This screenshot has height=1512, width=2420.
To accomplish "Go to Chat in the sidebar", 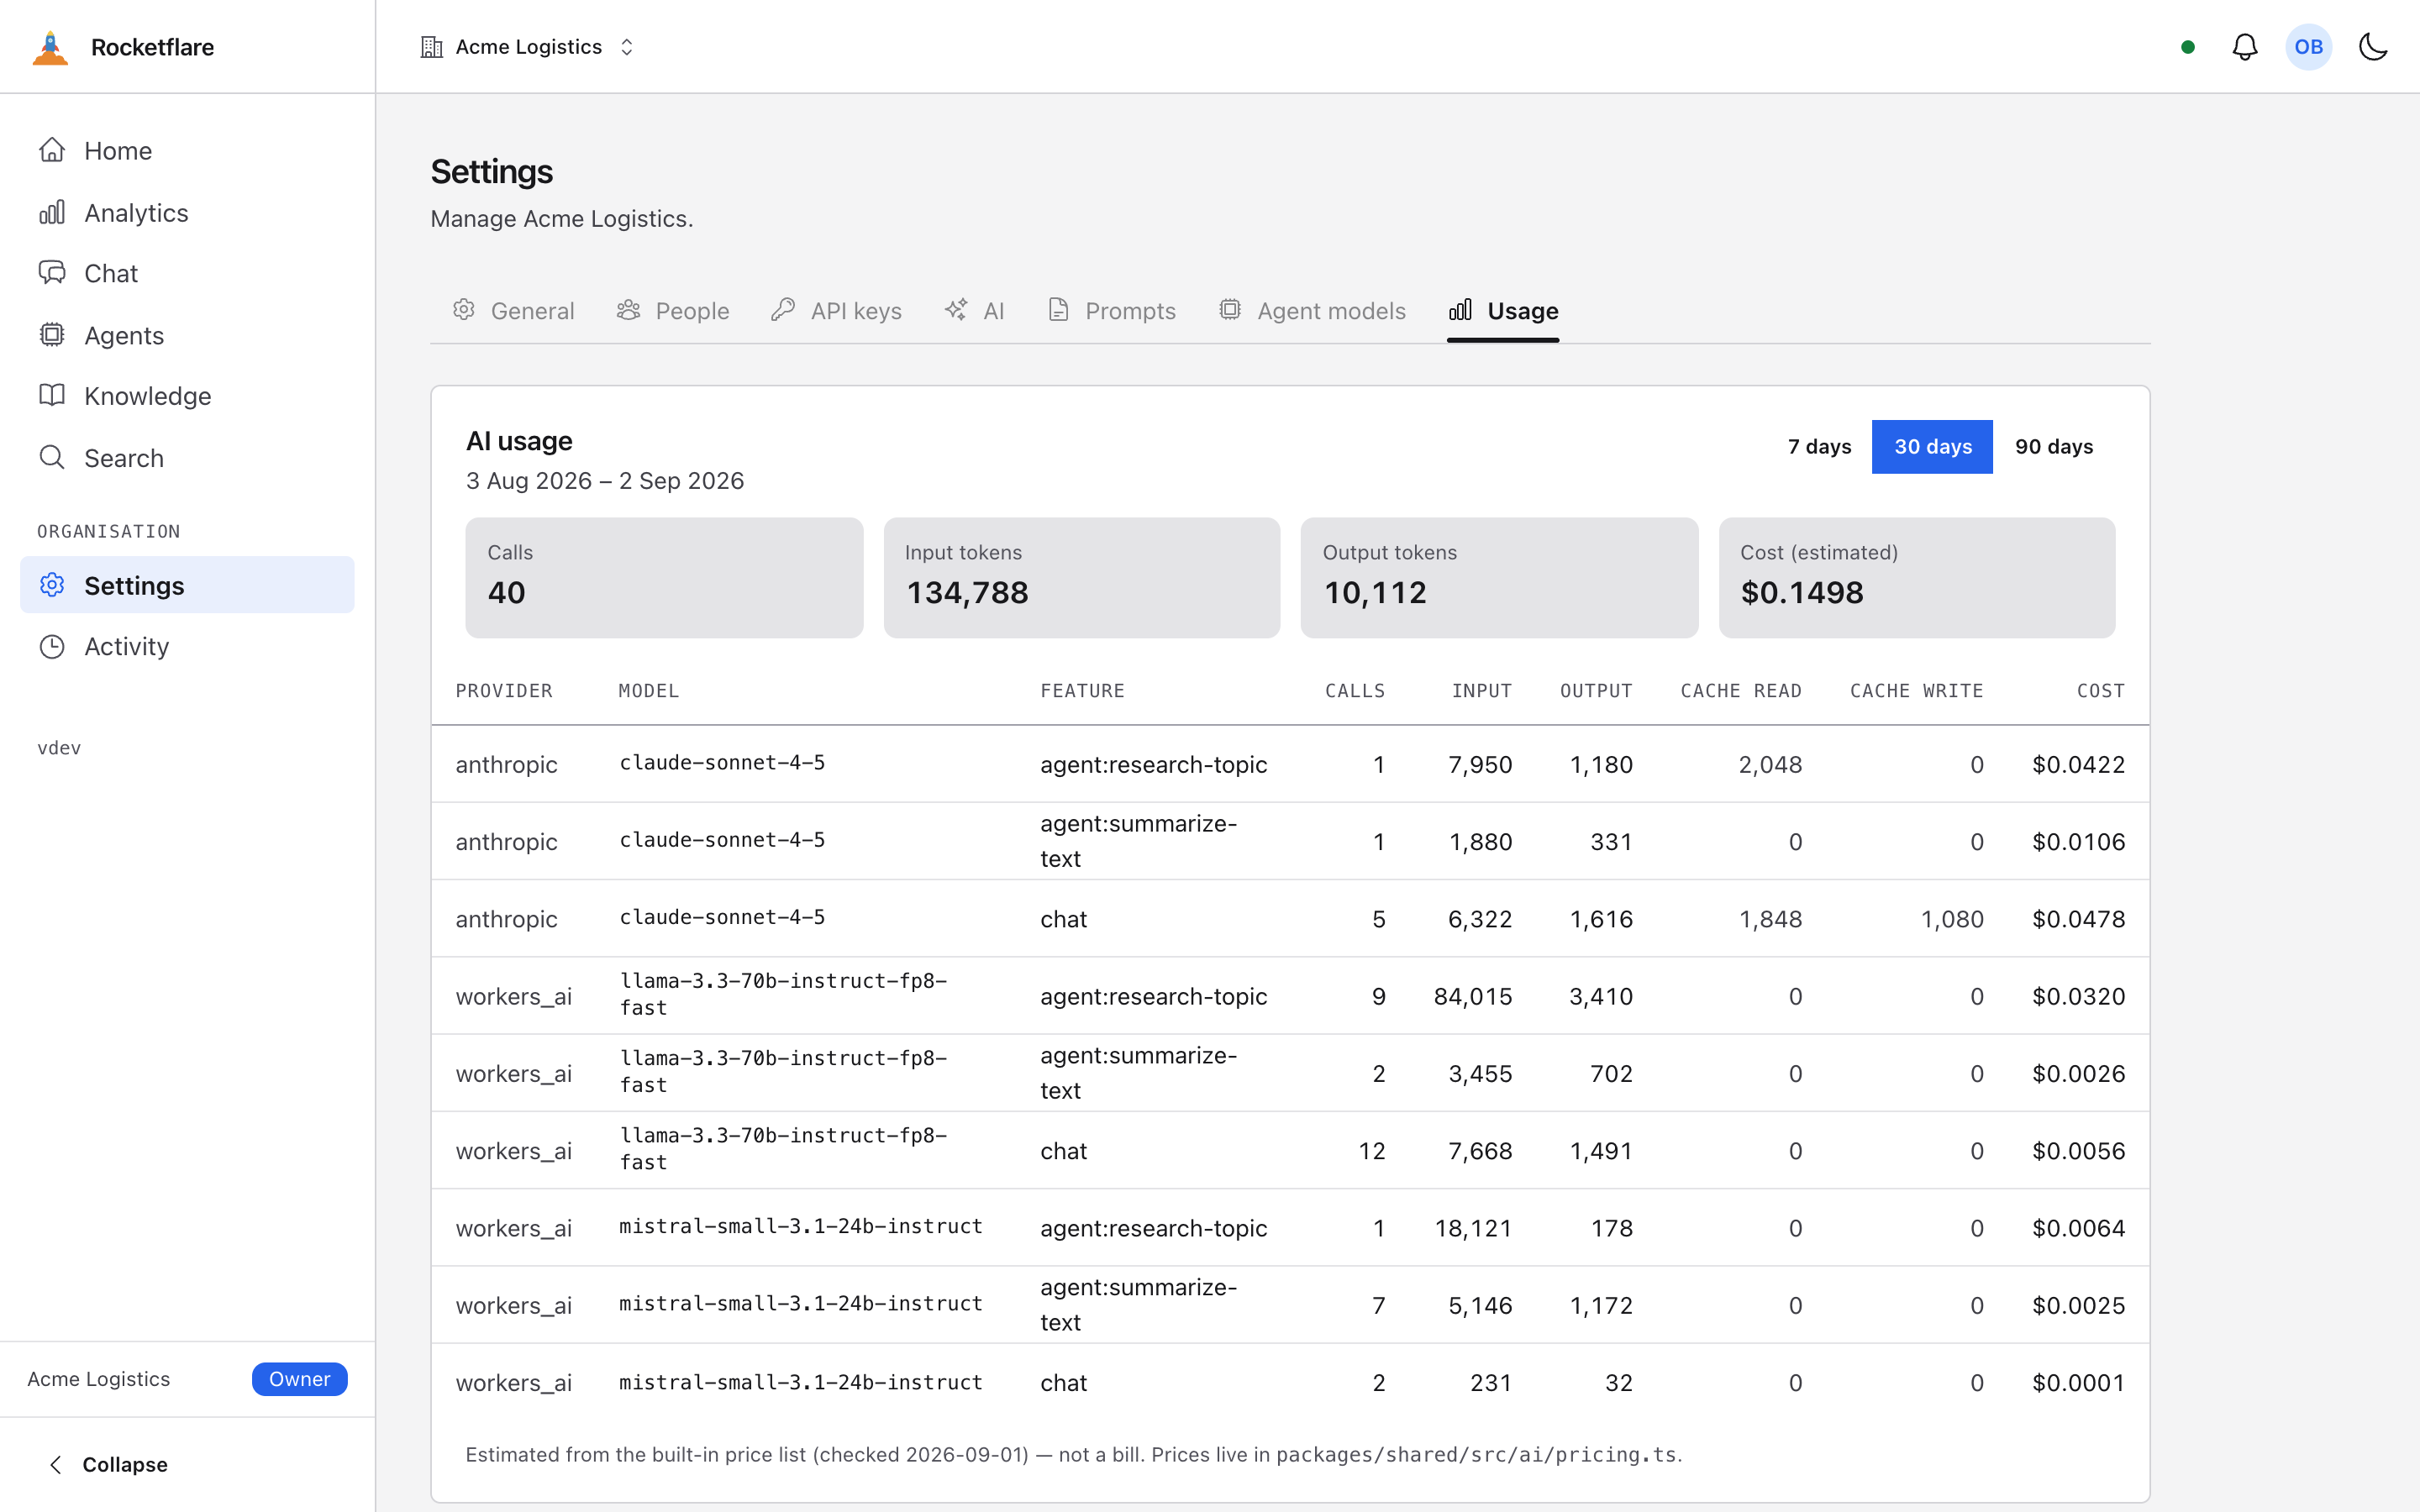I will (187, 273).
